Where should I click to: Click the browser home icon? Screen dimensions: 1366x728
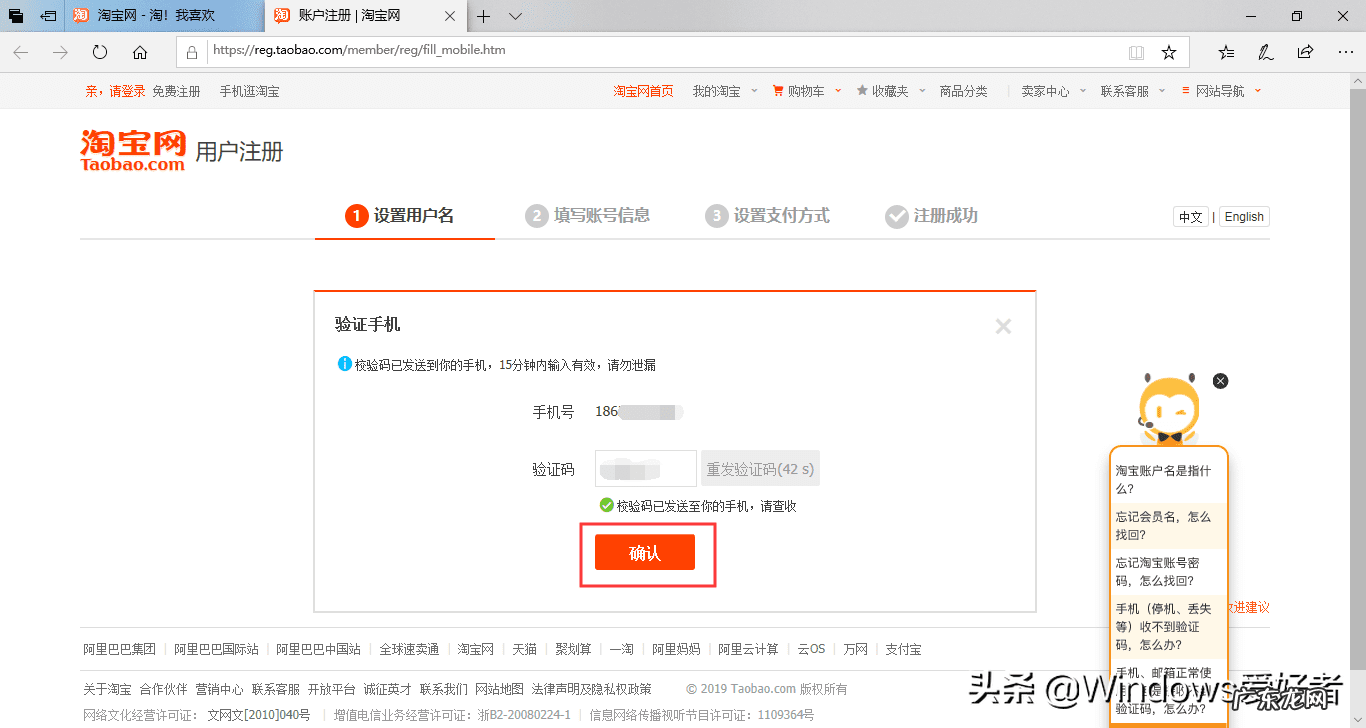[x=139, y=52]
